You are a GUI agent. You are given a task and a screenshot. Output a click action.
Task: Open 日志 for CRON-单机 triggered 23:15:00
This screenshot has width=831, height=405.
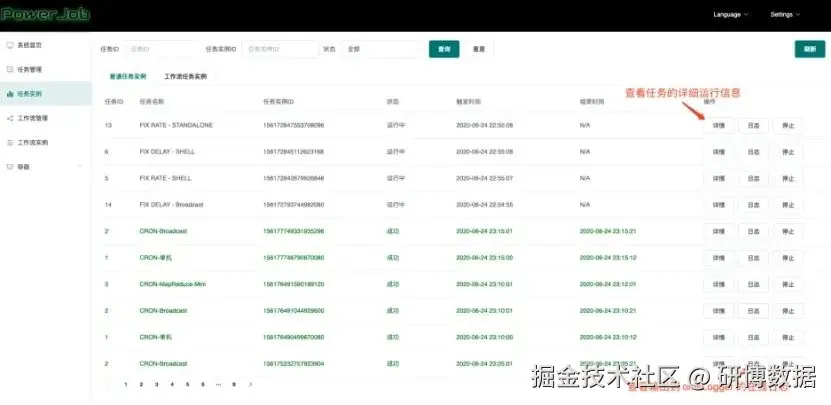[753, 258]
